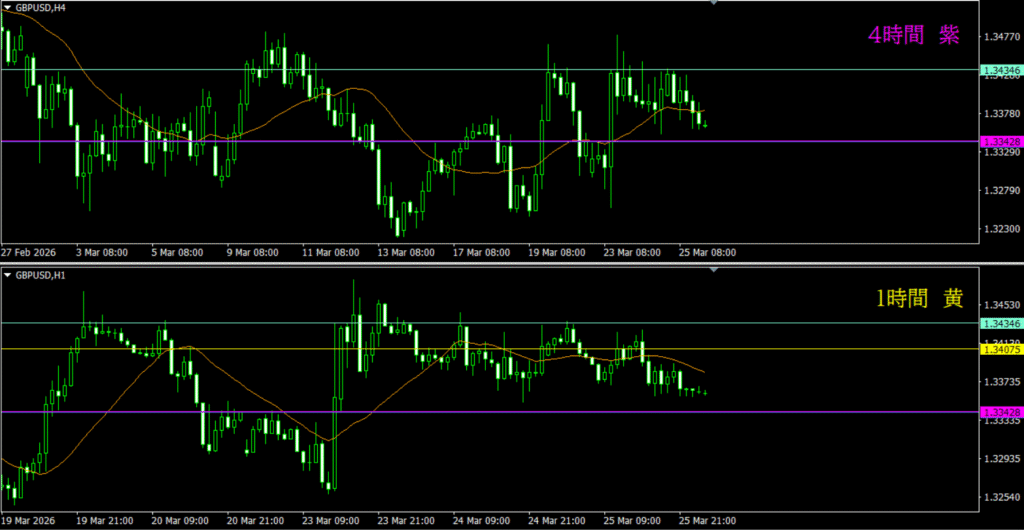Click the chart shift marker on H1 chart
1024x530 pixels.
click(x=713, y=270)
